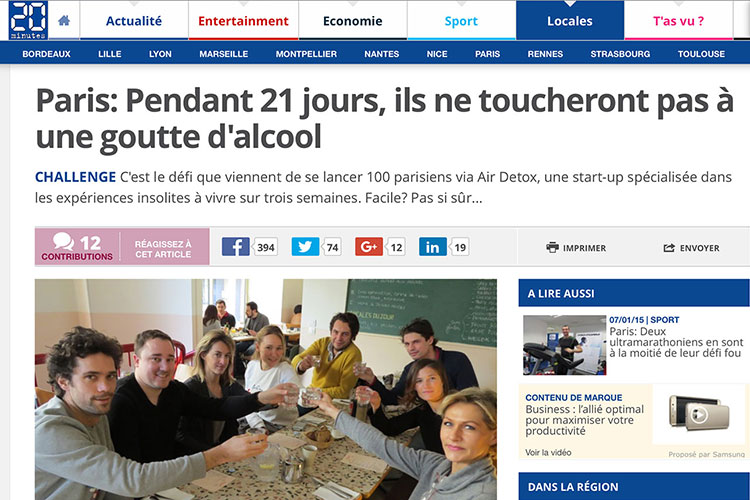Click the 20 minutes logo

coord(28,20)
